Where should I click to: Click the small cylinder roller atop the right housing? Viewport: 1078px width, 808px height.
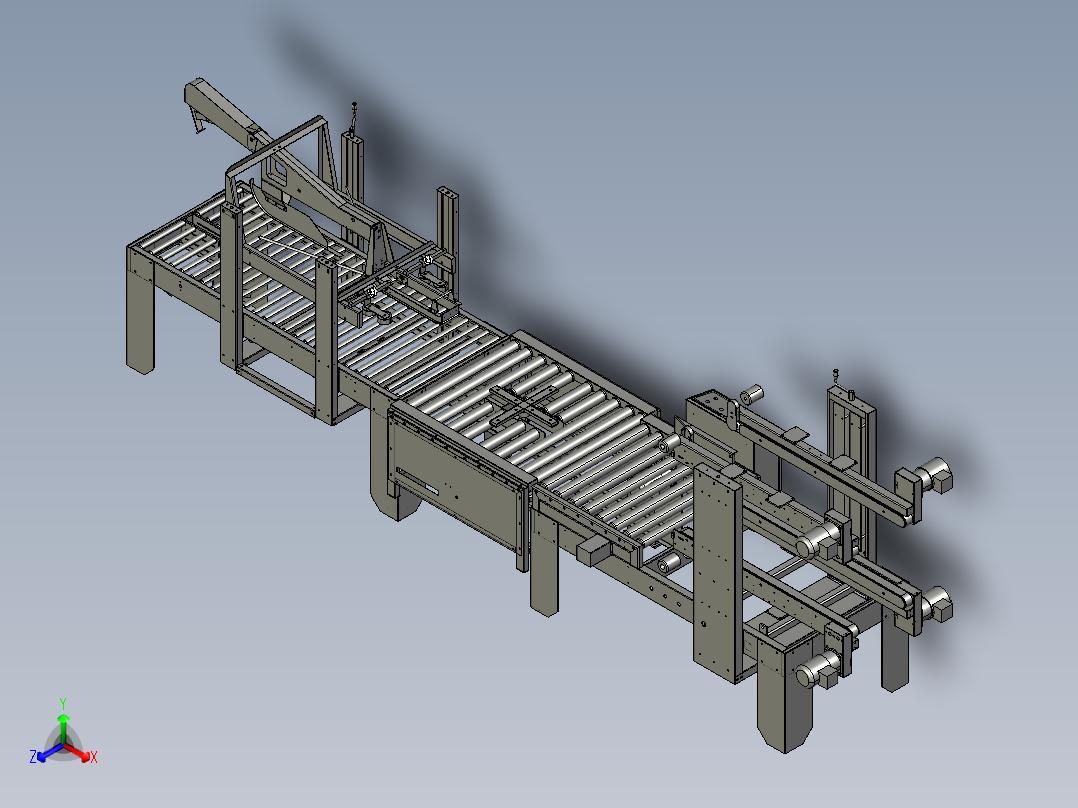pos(752,394)
